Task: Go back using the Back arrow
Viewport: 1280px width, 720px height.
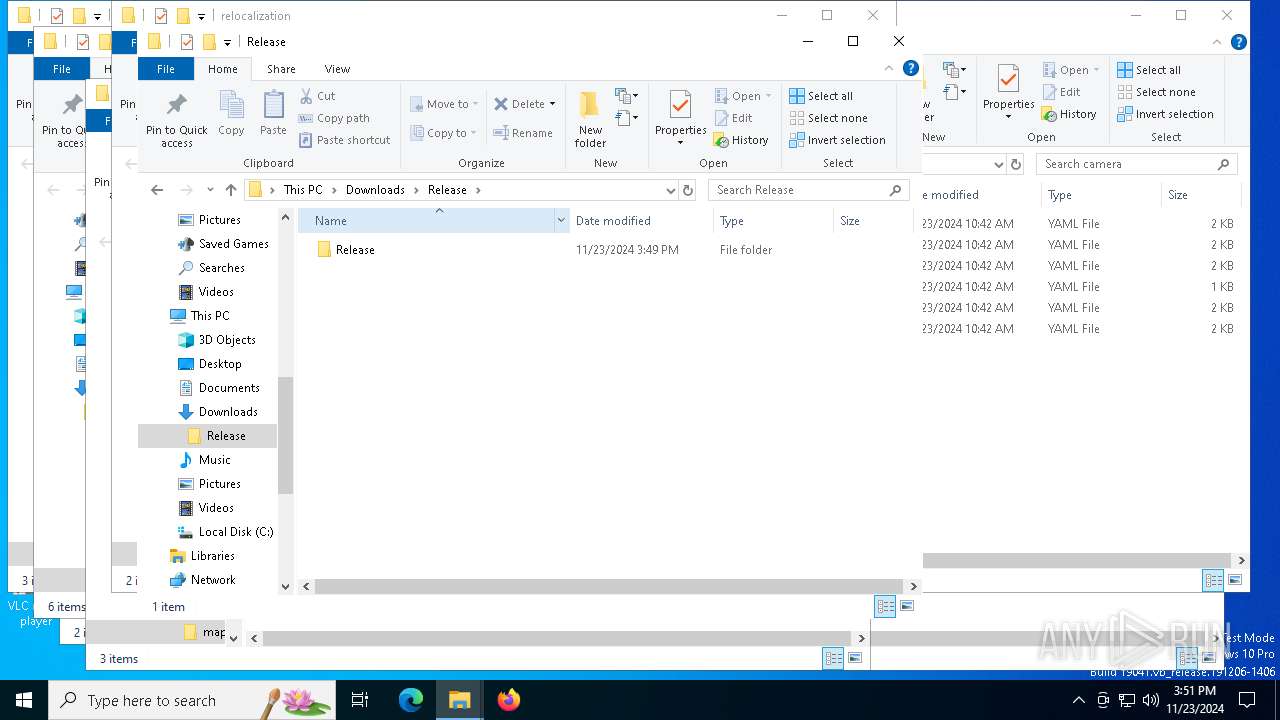Action: (157, 190)
